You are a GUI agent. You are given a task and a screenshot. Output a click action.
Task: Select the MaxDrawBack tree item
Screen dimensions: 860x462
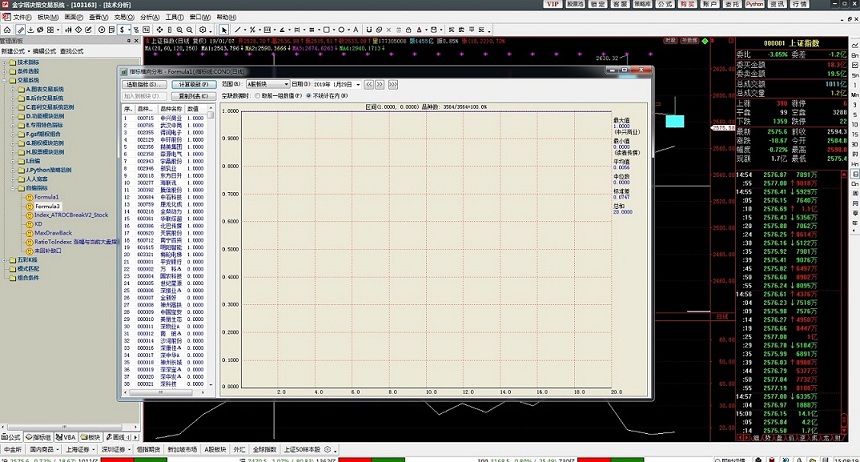(x=53, y=233)
